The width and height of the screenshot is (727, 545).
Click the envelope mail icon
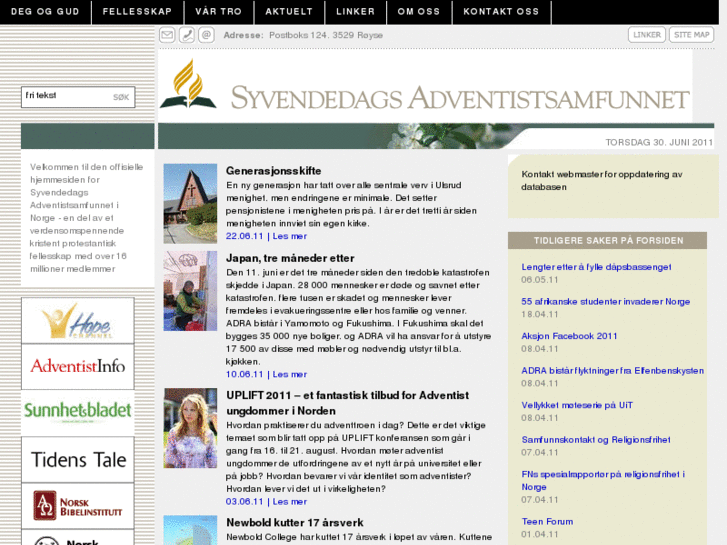[x=167, y=35]
